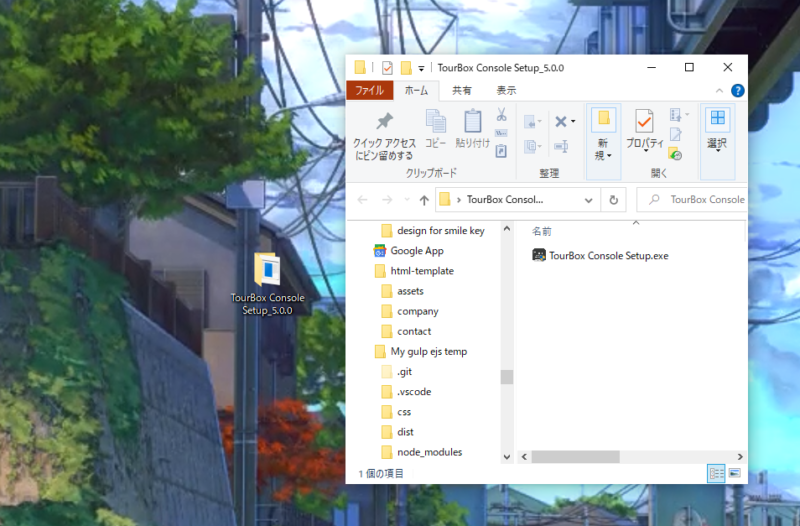Image resolution: width=800 pixels, height=526 pixels.
Task: Click the Edit icon in ribbon
Action: (676, 134)
